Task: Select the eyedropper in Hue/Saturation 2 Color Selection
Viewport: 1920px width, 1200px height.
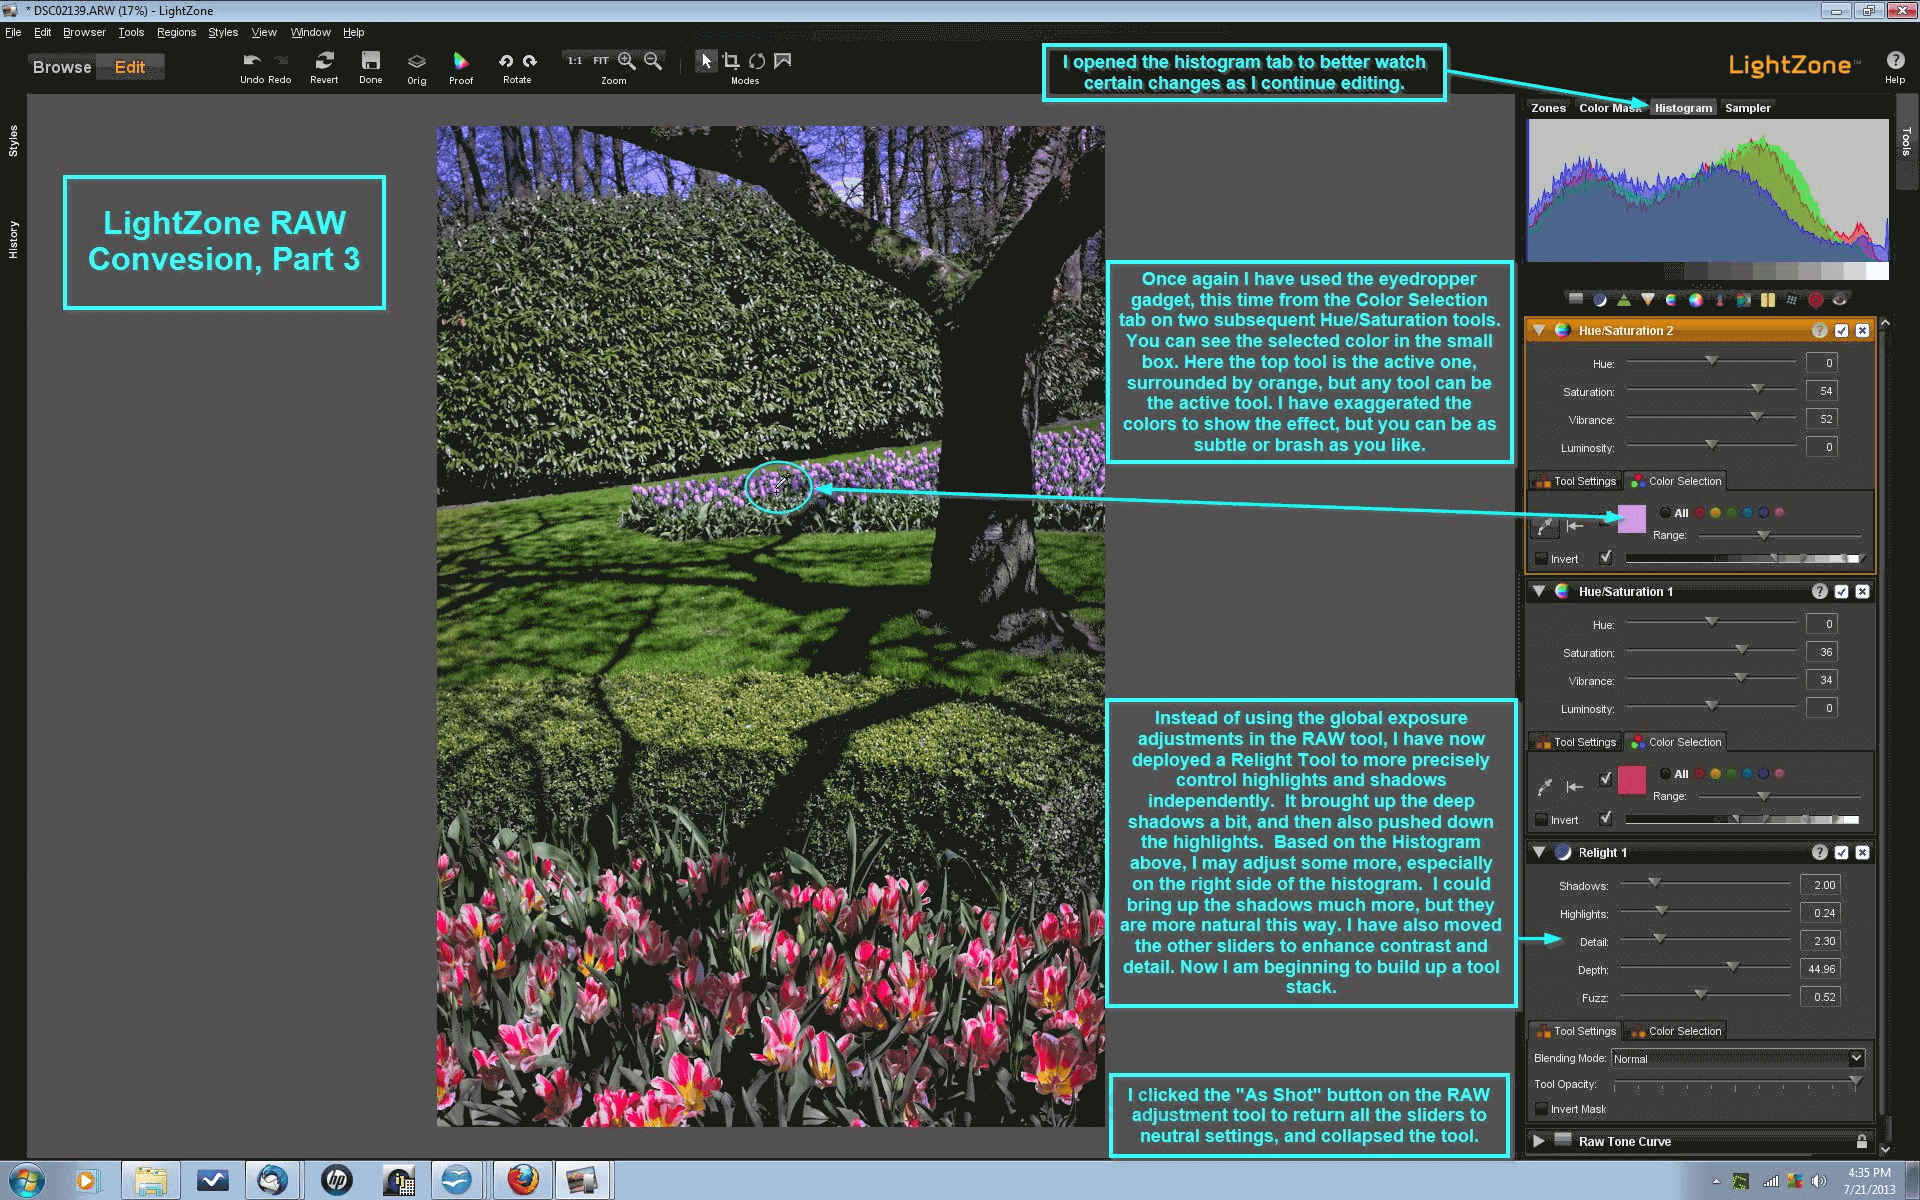Action: pyautogui.click(x=1545, y=527)
